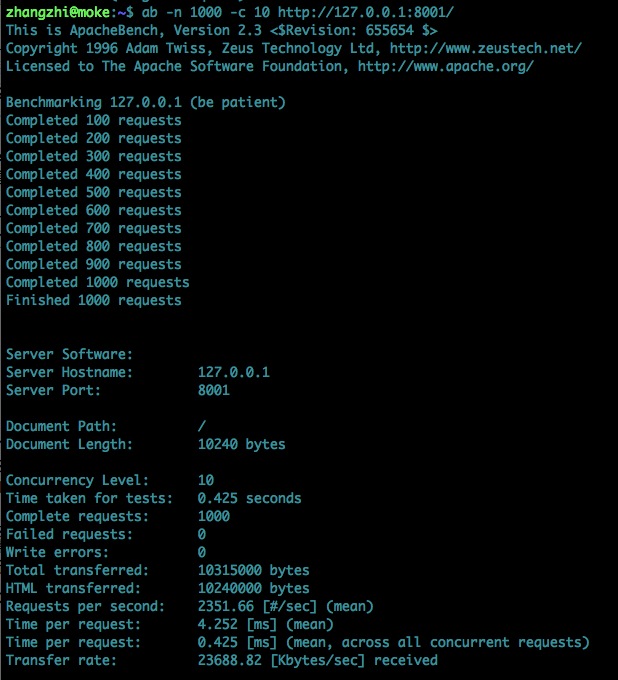Viewport: 618px width, 680px height.
Task: Click the Finished 1000 requests line
Action: click(94, 300)
